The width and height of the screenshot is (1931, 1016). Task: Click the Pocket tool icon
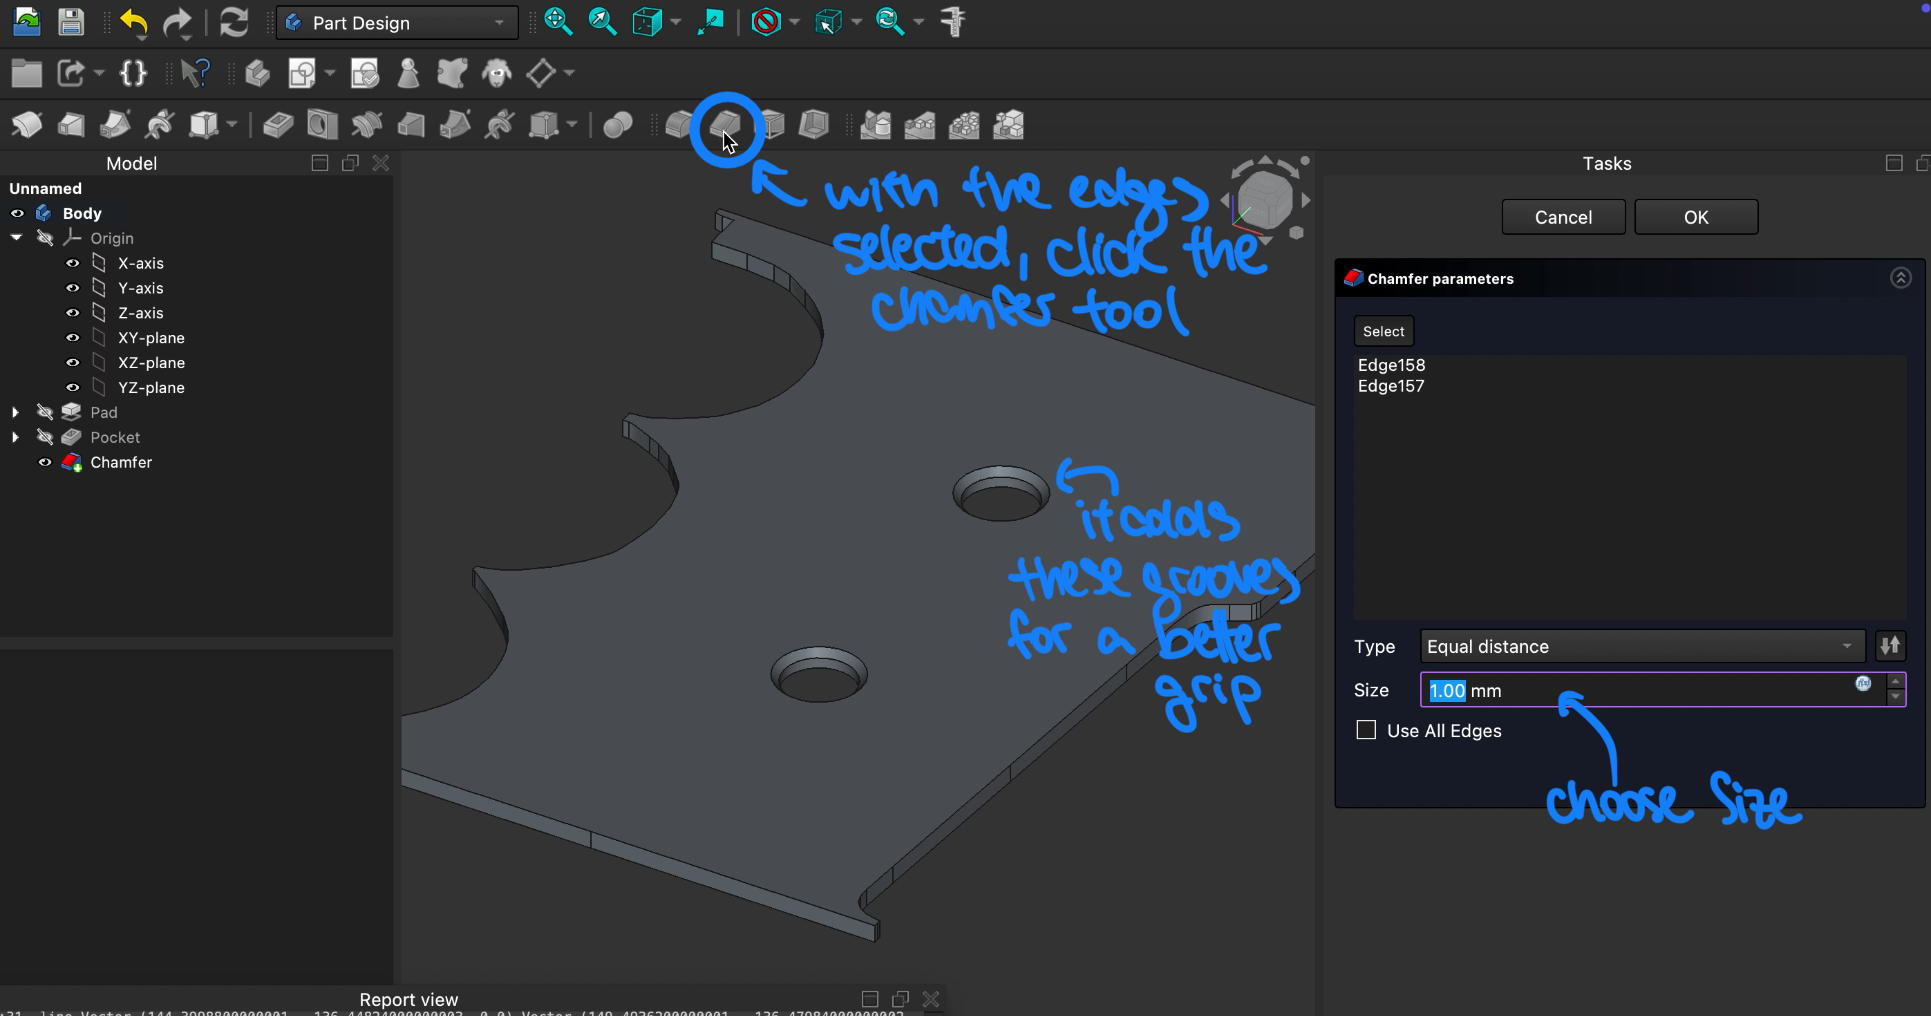[278, 126]
